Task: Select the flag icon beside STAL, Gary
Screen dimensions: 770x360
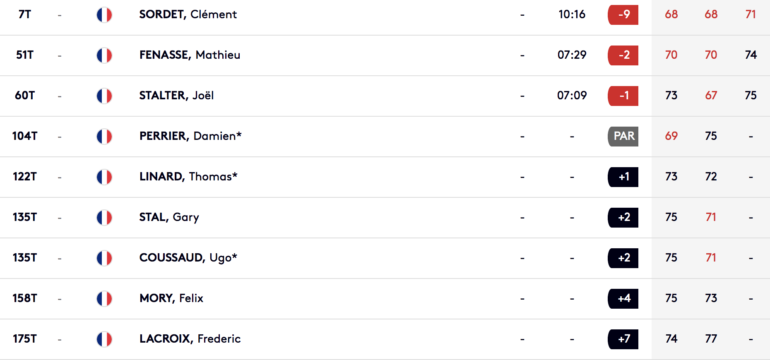Action: [104, 217]
